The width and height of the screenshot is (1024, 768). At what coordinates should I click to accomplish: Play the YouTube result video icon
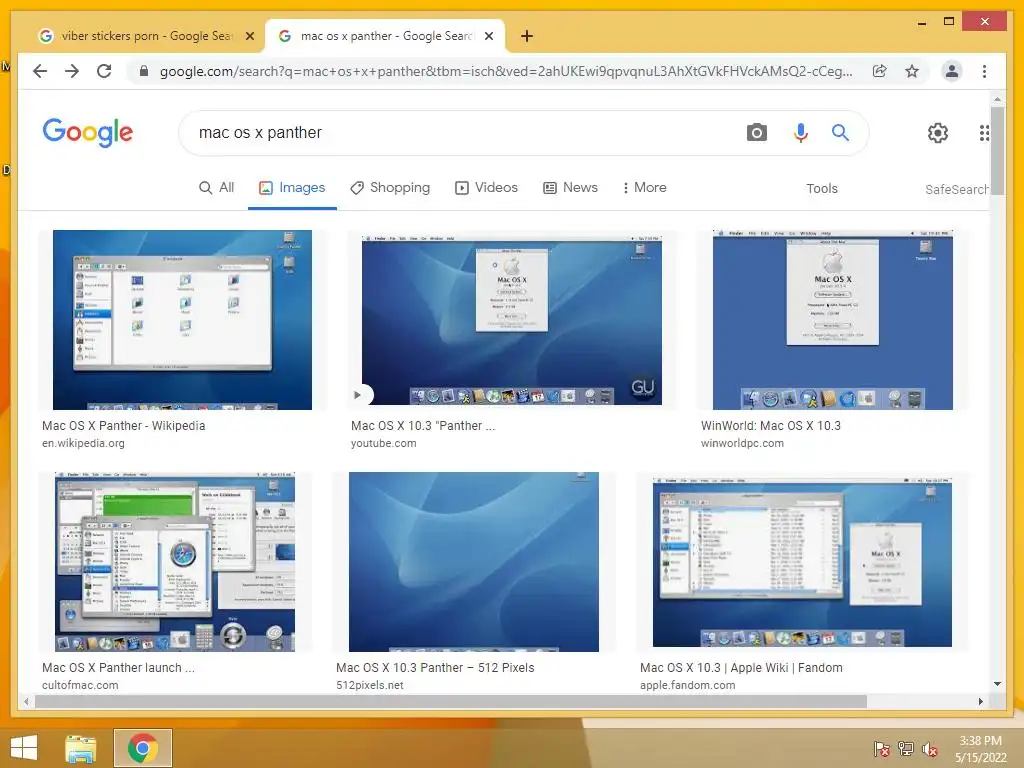coord(357,395)
